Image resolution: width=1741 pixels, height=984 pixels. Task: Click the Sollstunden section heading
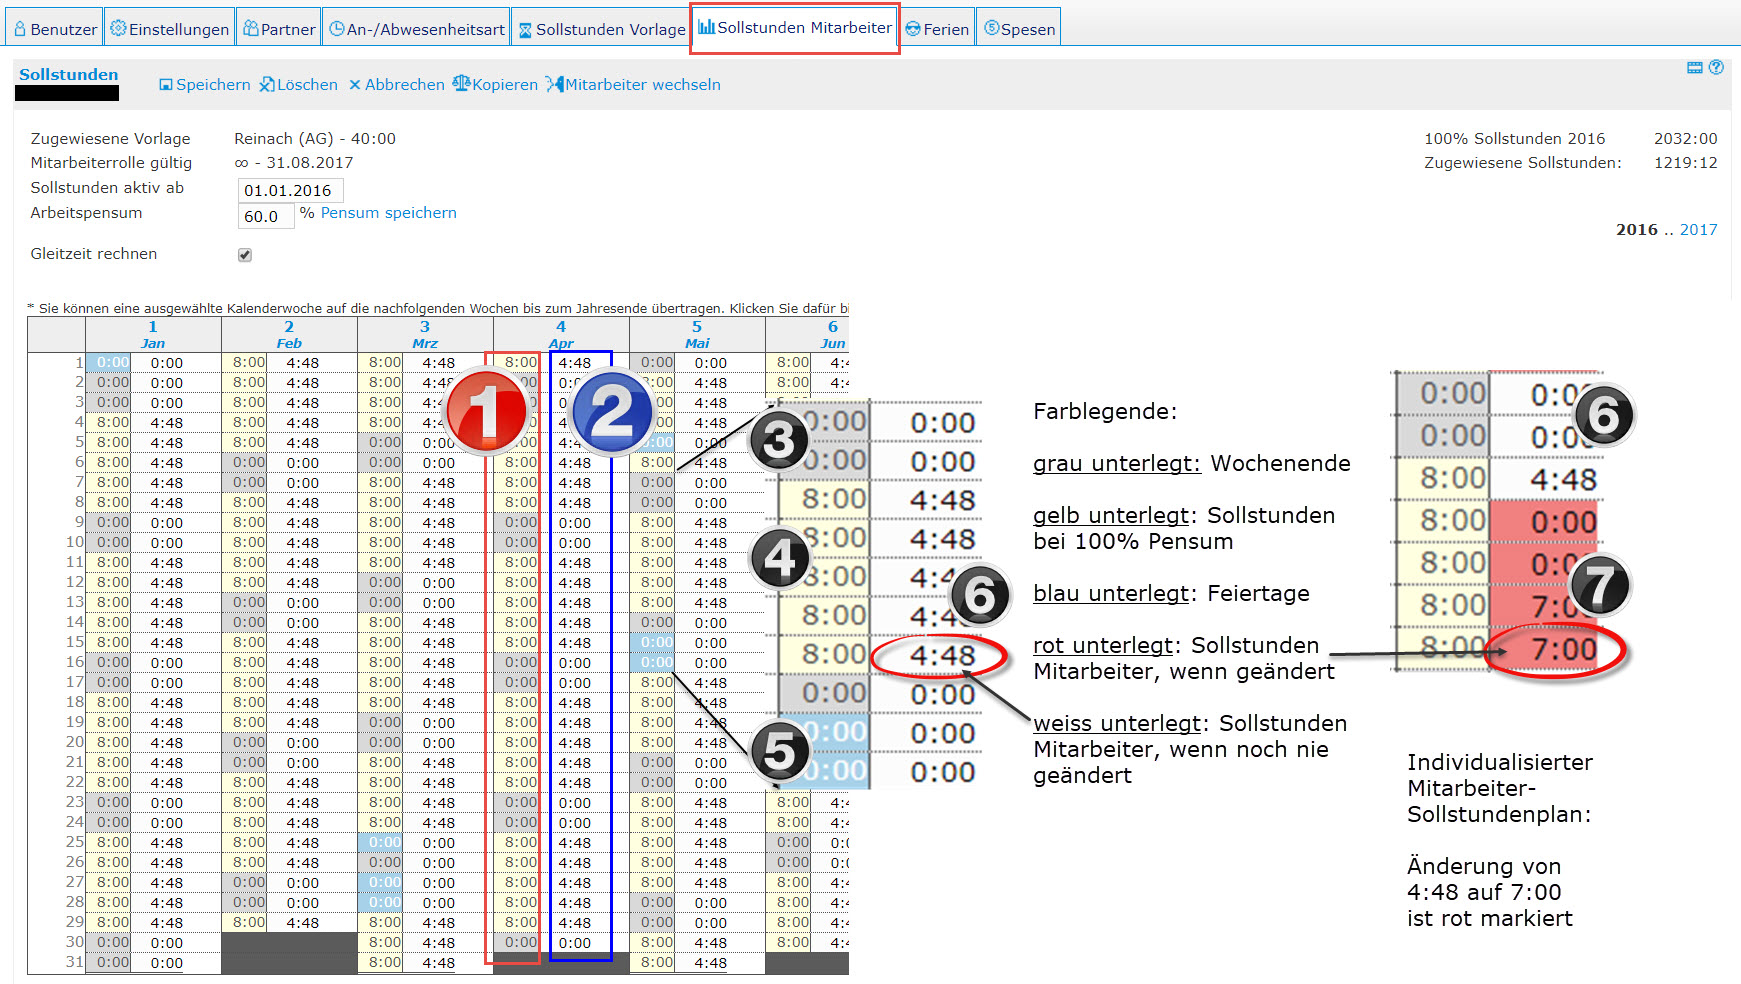68,74
